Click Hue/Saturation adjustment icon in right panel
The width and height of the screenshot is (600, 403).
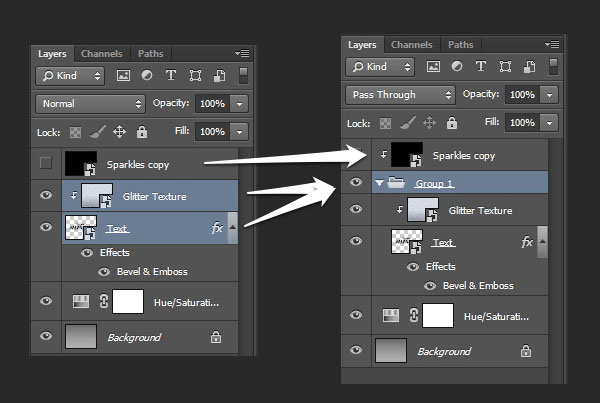coord(391,315)
